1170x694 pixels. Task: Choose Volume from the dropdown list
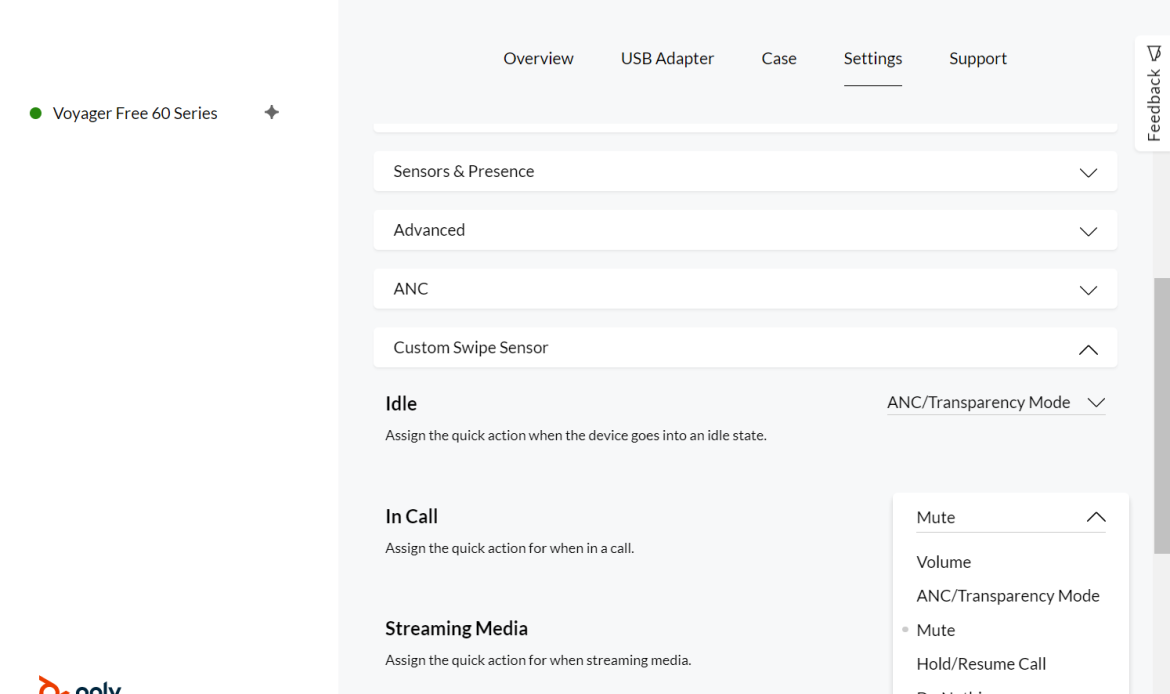coord(943,562)
